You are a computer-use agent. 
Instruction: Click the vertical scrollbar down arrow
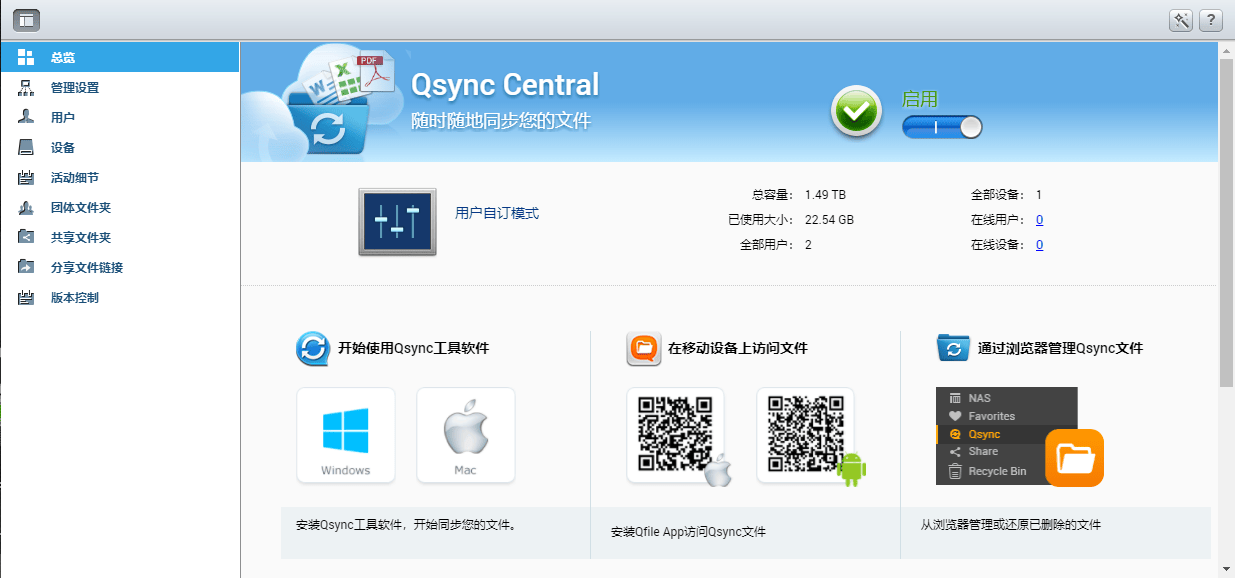[x=1227, y=569]
